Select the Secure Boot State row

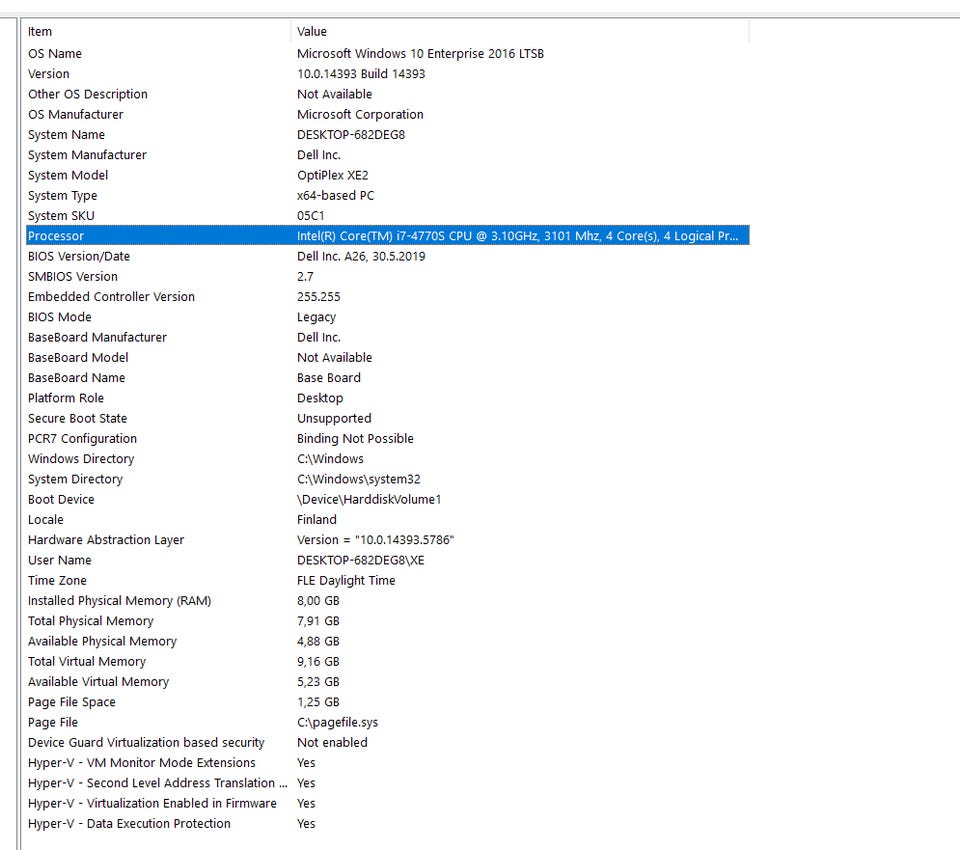388,418
